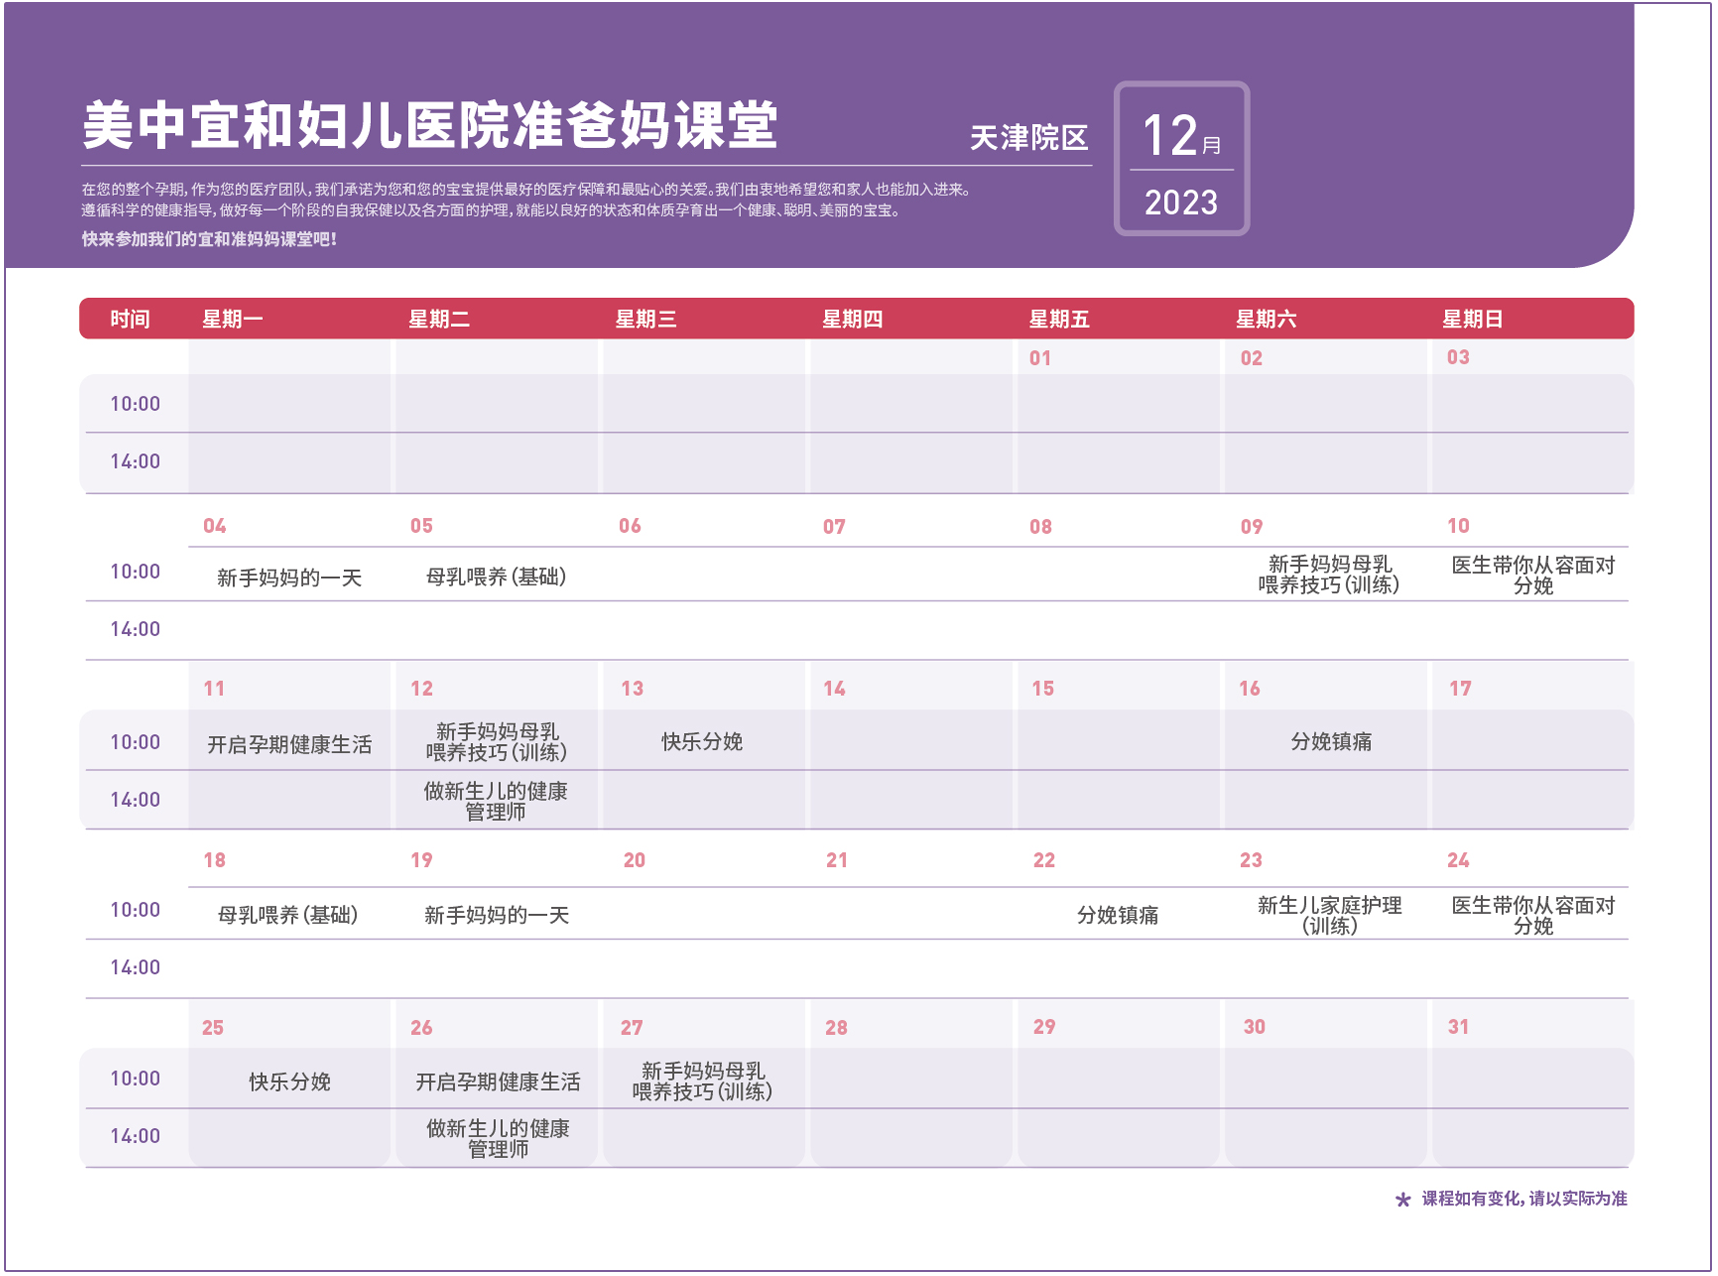Open '新手妈妈母乳喂养技巧(训练)' class on the 12th
The image size is (1718, 1276).
[497, 742]
